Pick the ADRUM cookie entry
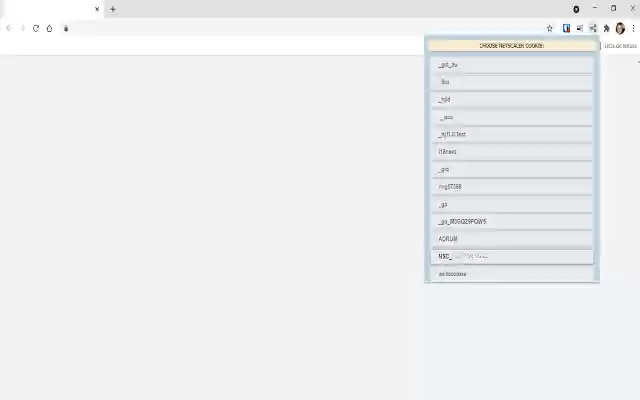Screen dimensions: 640x400 click(512, 239)
